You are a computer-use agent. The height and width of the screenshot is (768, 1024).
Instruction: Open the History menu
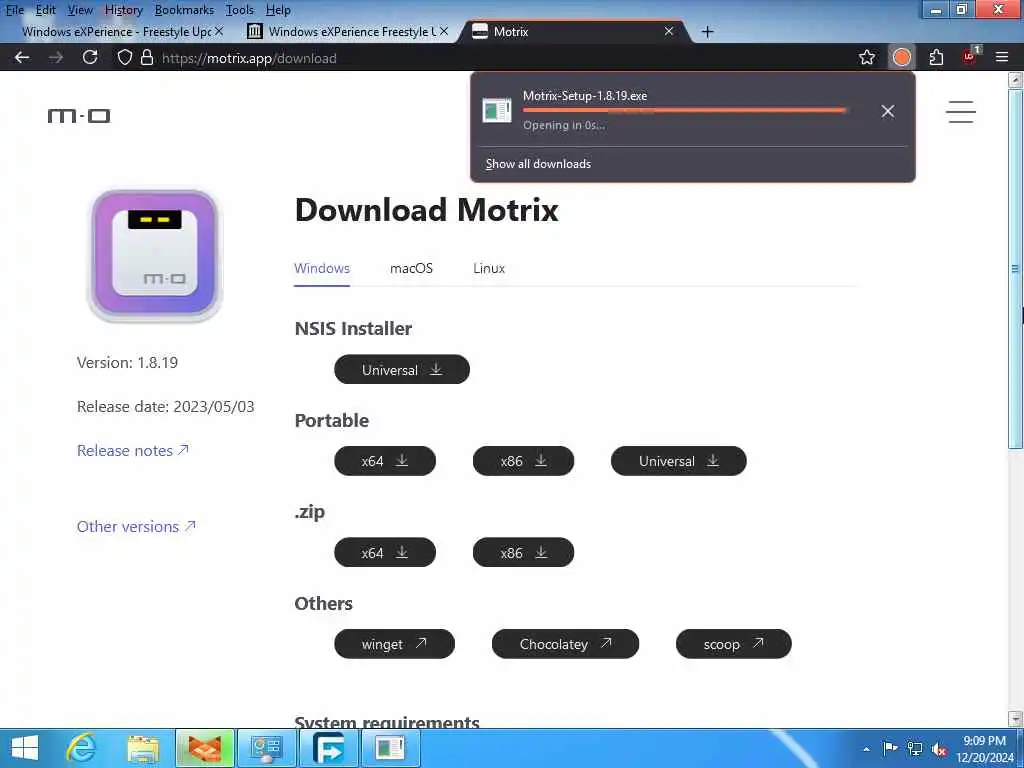coord(123,10)
